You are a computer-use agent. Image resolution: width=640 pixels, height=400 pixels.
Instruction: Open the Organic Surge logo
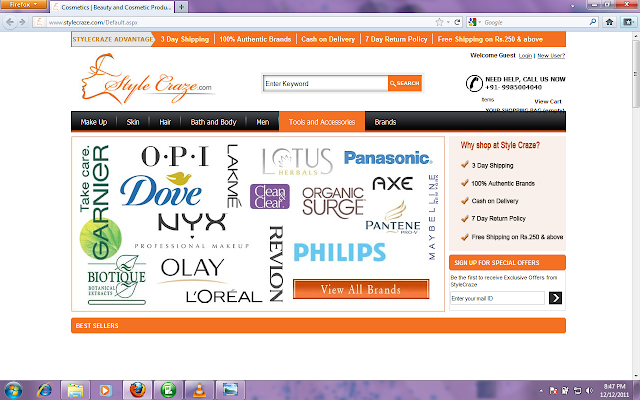pyautogui.click(x=333, y=202)
